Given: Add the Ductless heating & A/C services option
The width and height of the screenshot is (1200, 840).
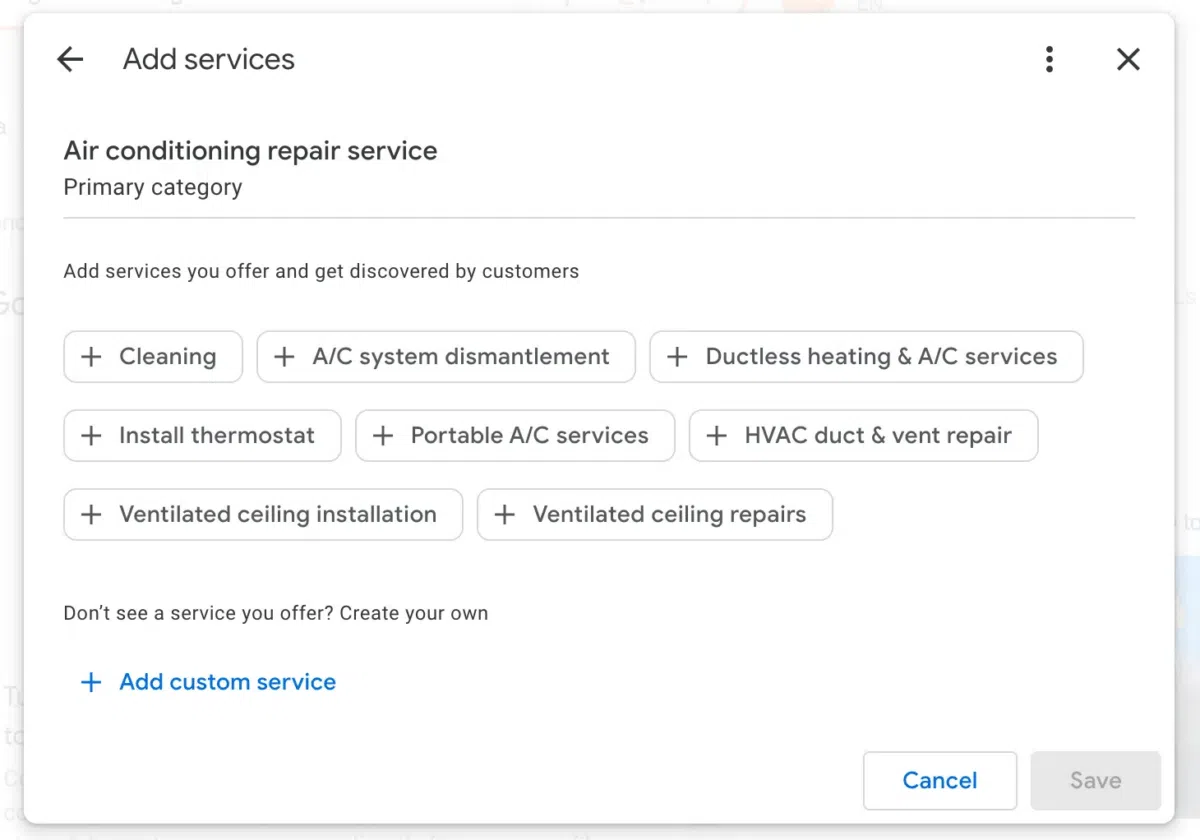Looking at the screenshot, I should coord(866,356).
